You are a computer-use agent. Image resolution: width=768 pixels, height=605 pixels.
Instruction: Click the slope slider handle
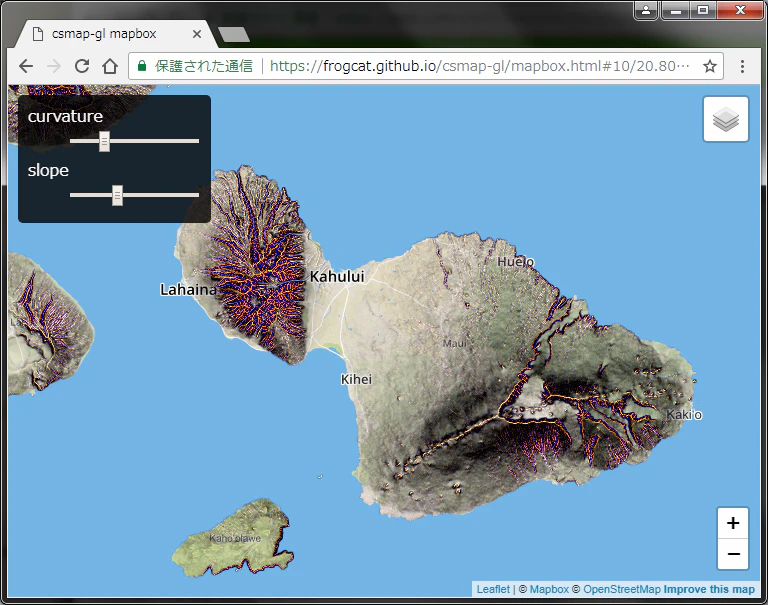pyautogui.click(x=117, y=195)
